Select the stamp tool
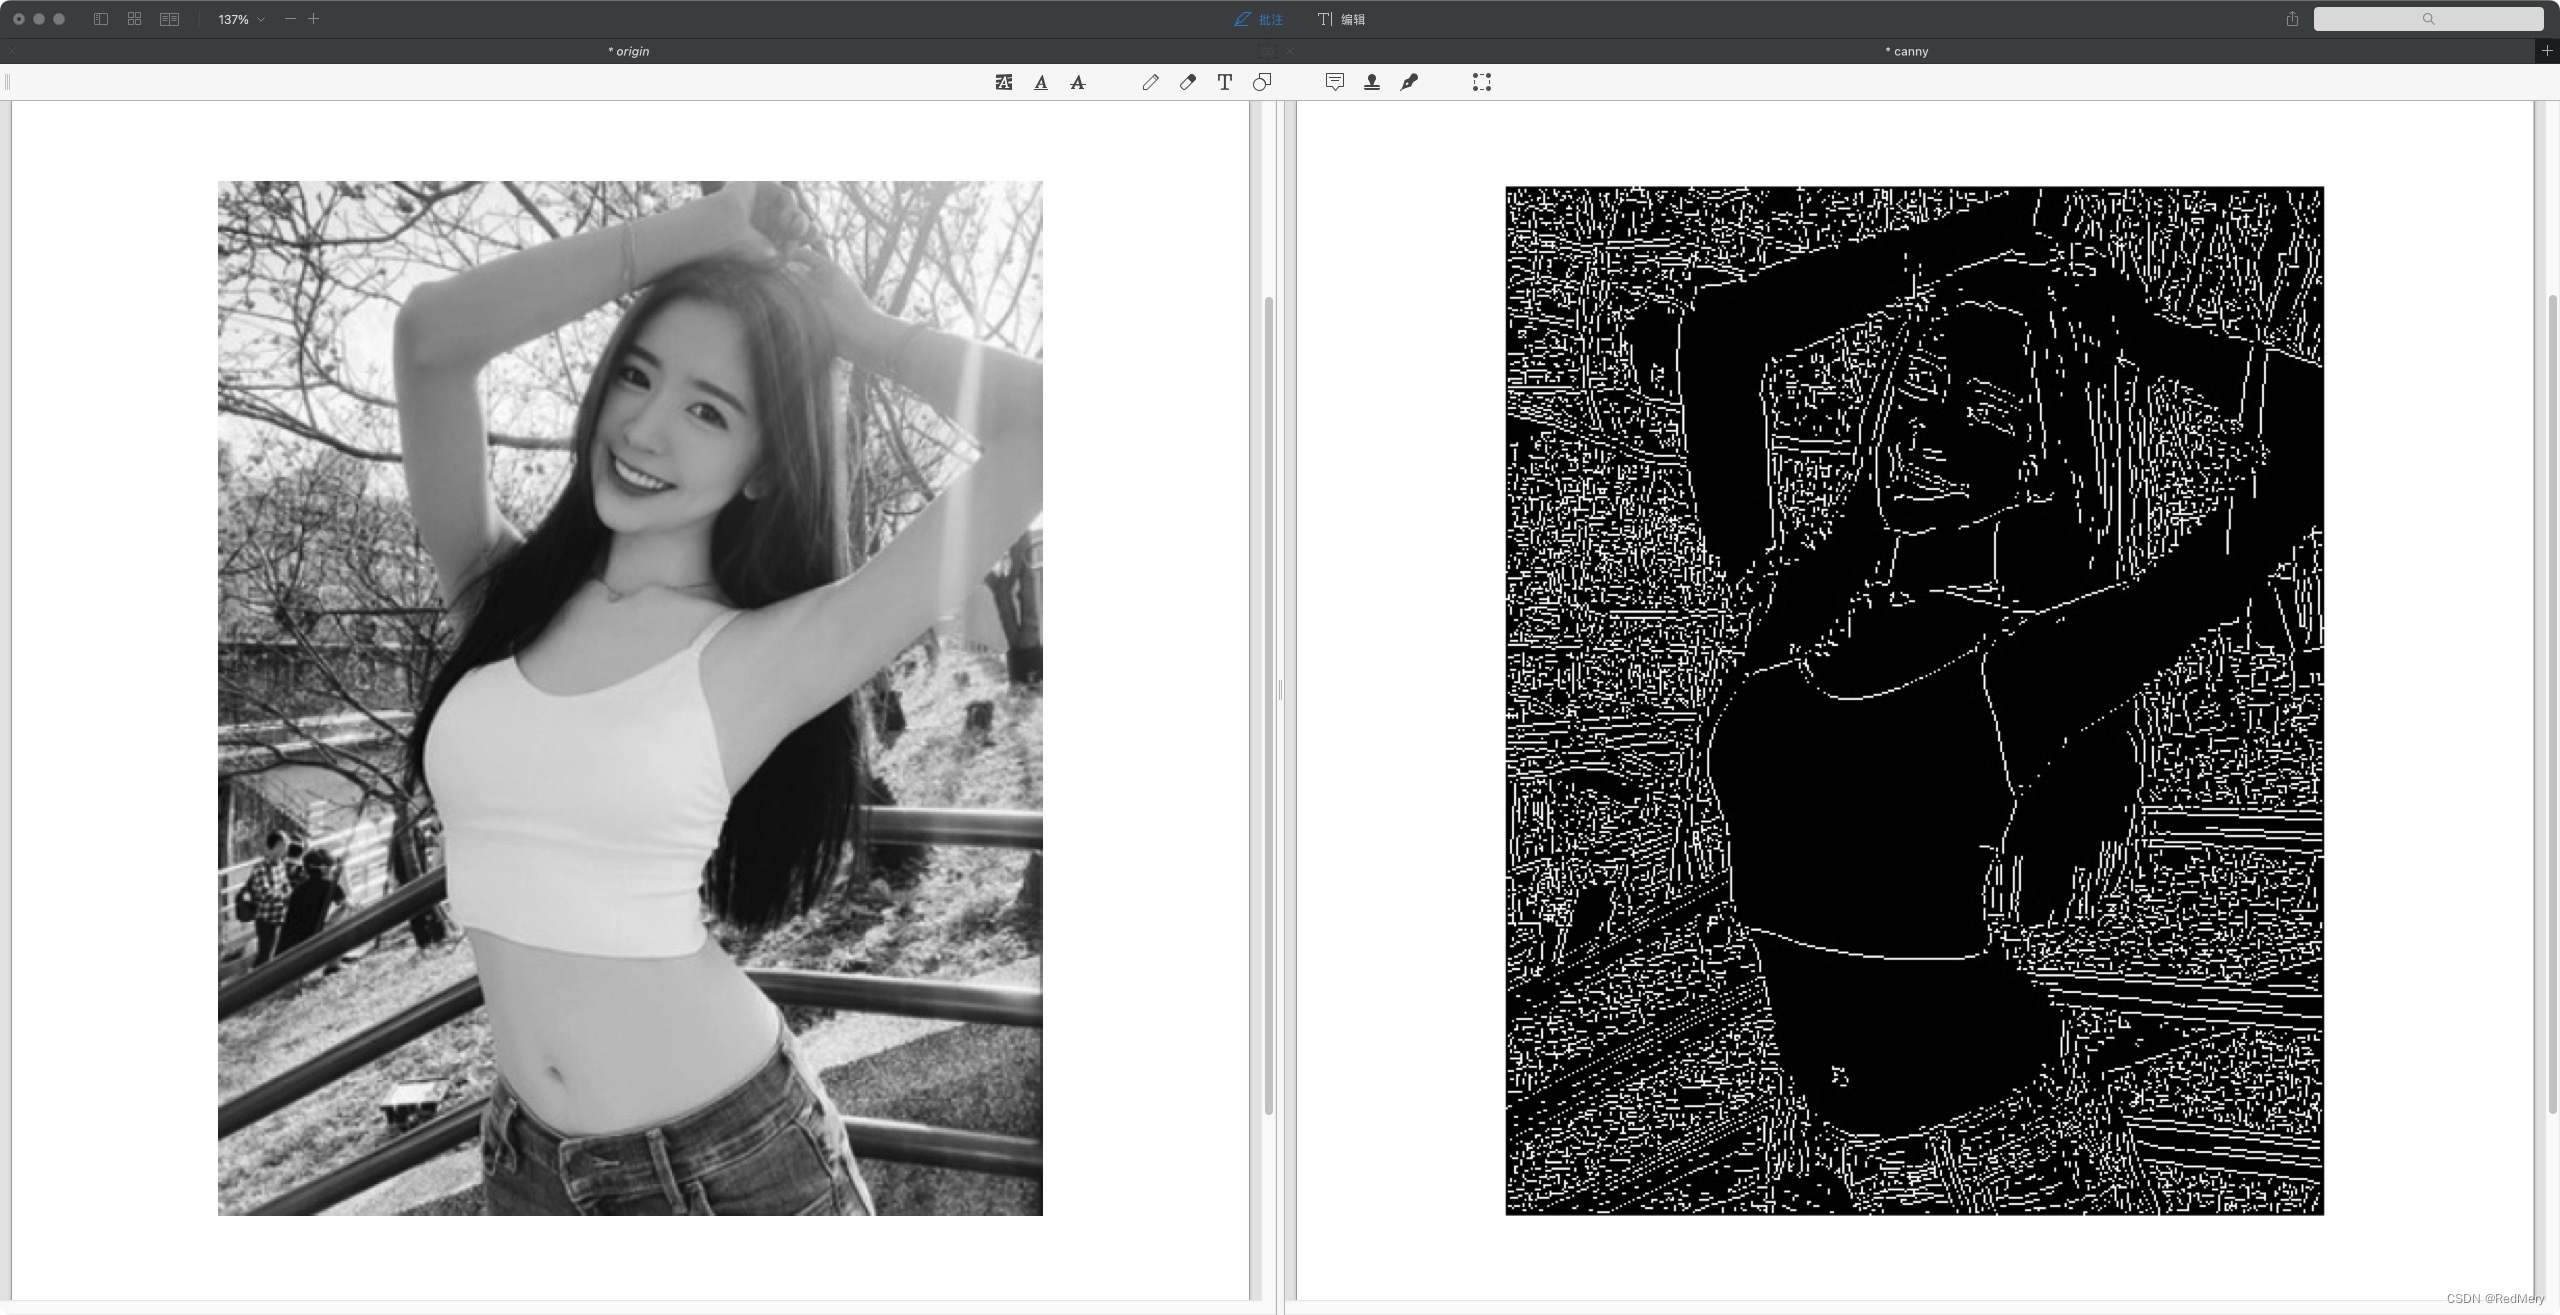The width and height of the screenshot is (2560, 1315). tap(1372, 82)
